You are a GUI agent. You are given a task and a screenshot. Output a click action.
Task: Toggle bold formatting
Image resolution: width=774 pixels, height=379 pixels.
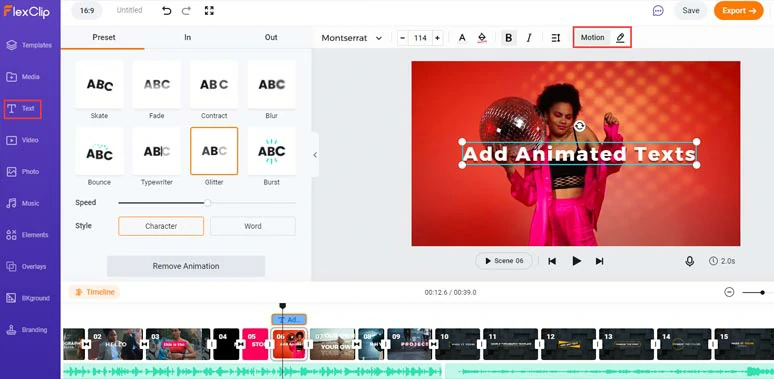pyautogui.click(x=509, y=38)
